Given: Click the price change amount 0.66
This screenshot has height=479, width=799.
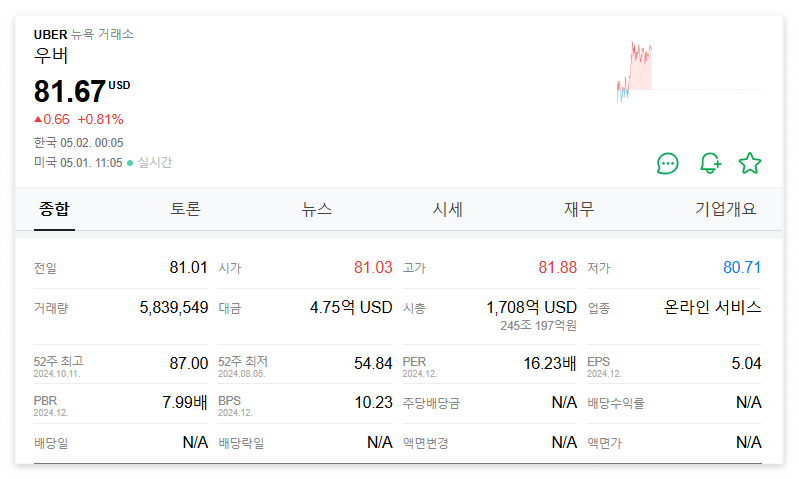Looking at the screenshot, I should click(56, 119).
